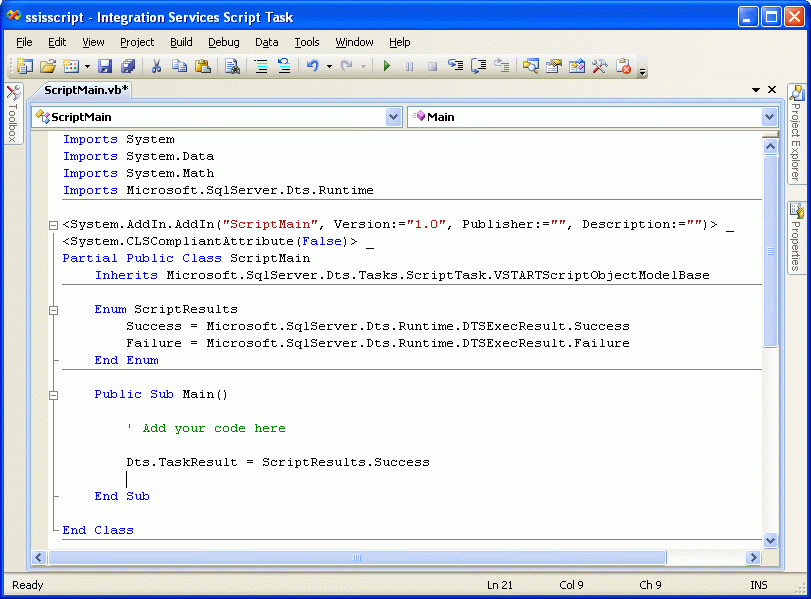Screen dimensions: 811x599
Task: Open the Open File folder icon
Action: pos(47,66)
